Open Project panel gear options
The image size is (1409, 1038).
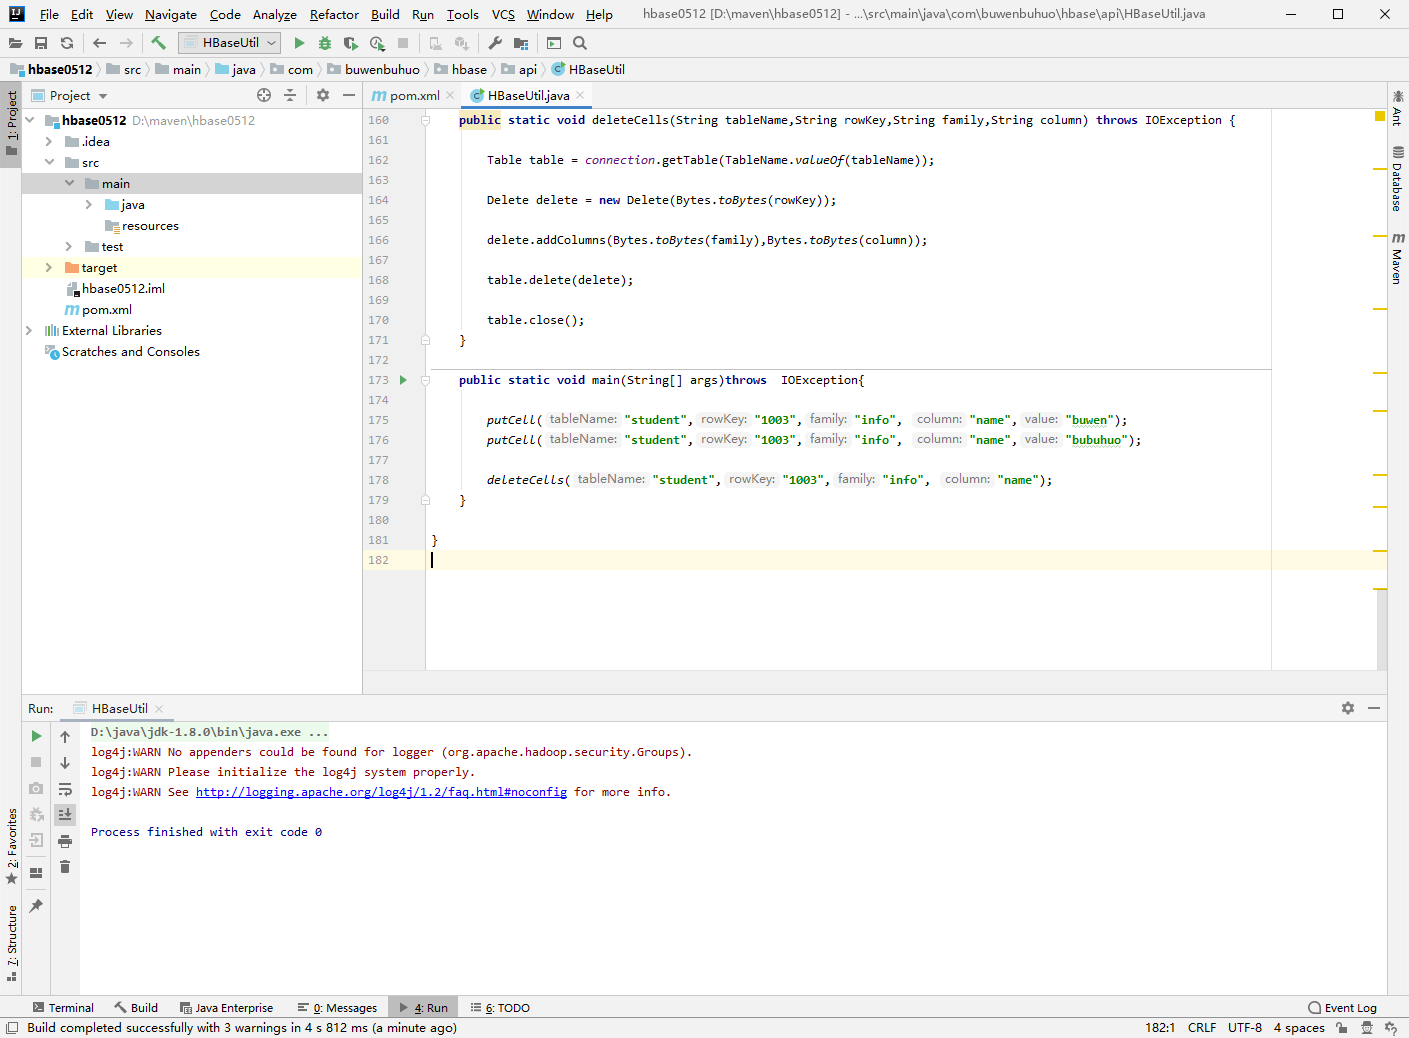[323, 95]
